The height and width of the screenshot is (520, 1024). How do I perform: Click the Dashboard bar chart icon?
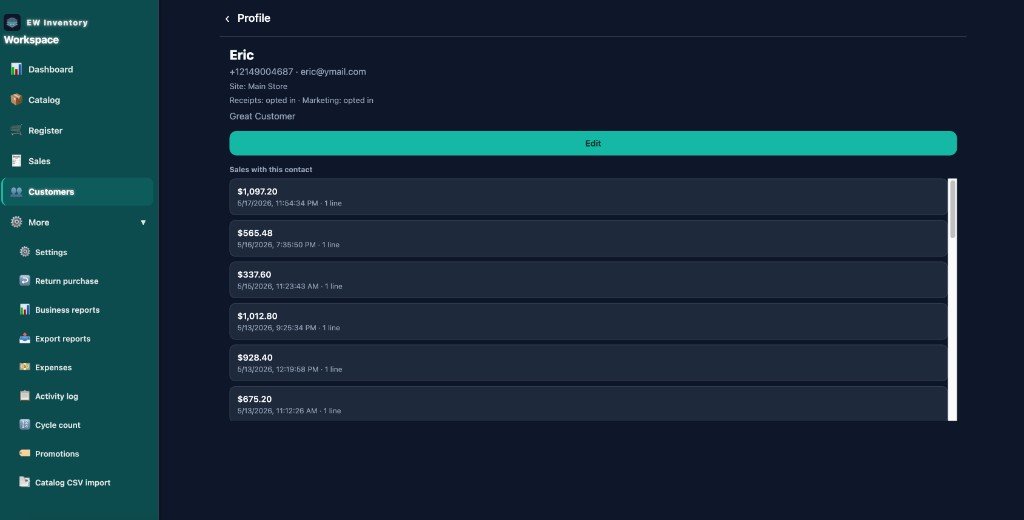point(16,69)
